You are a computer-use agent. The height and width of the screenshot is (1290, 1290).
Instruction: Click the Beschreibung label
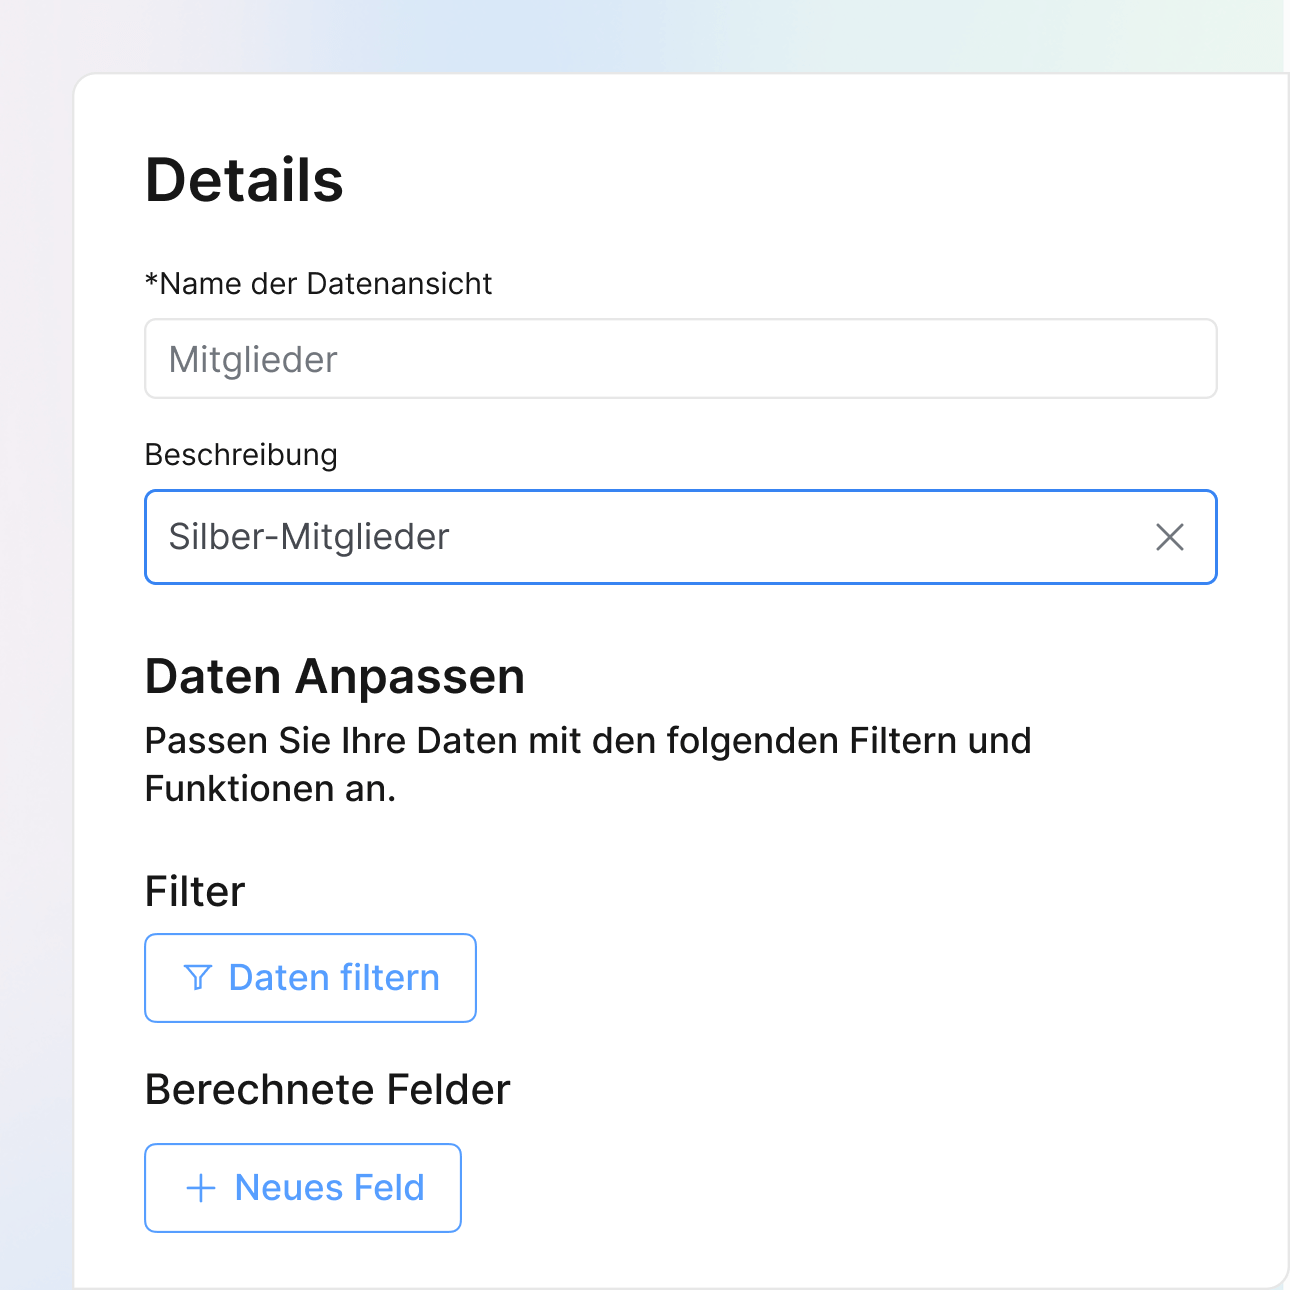click(x=241, y=455)
